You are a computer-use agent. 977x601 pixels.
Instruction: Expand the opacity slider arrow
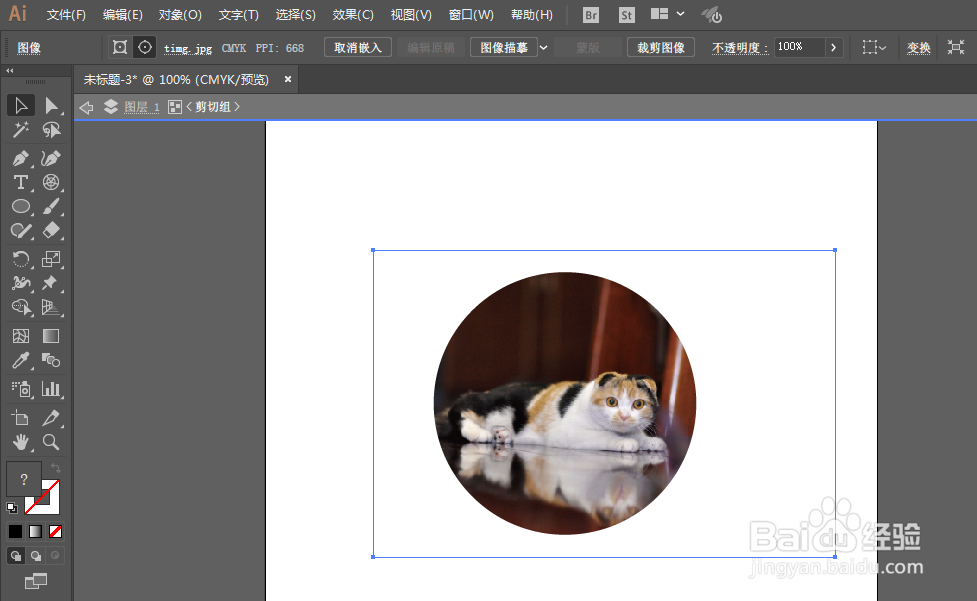point(834,47)
